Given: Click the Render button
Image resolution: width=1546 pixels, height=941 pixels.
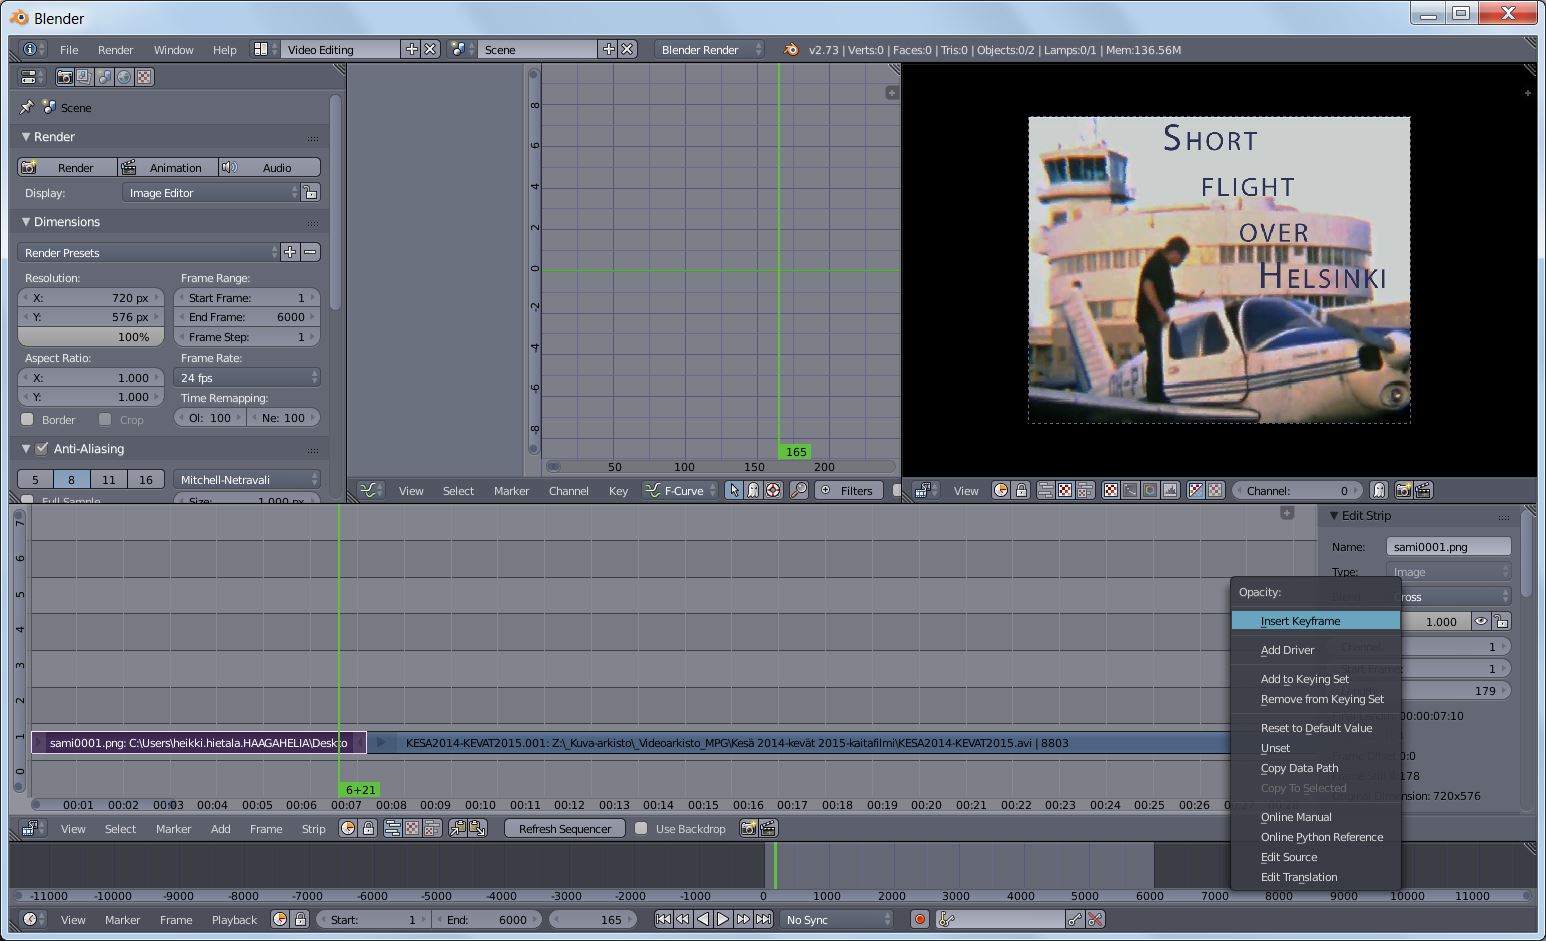Looking at the screenshot, I should [68, 167].
